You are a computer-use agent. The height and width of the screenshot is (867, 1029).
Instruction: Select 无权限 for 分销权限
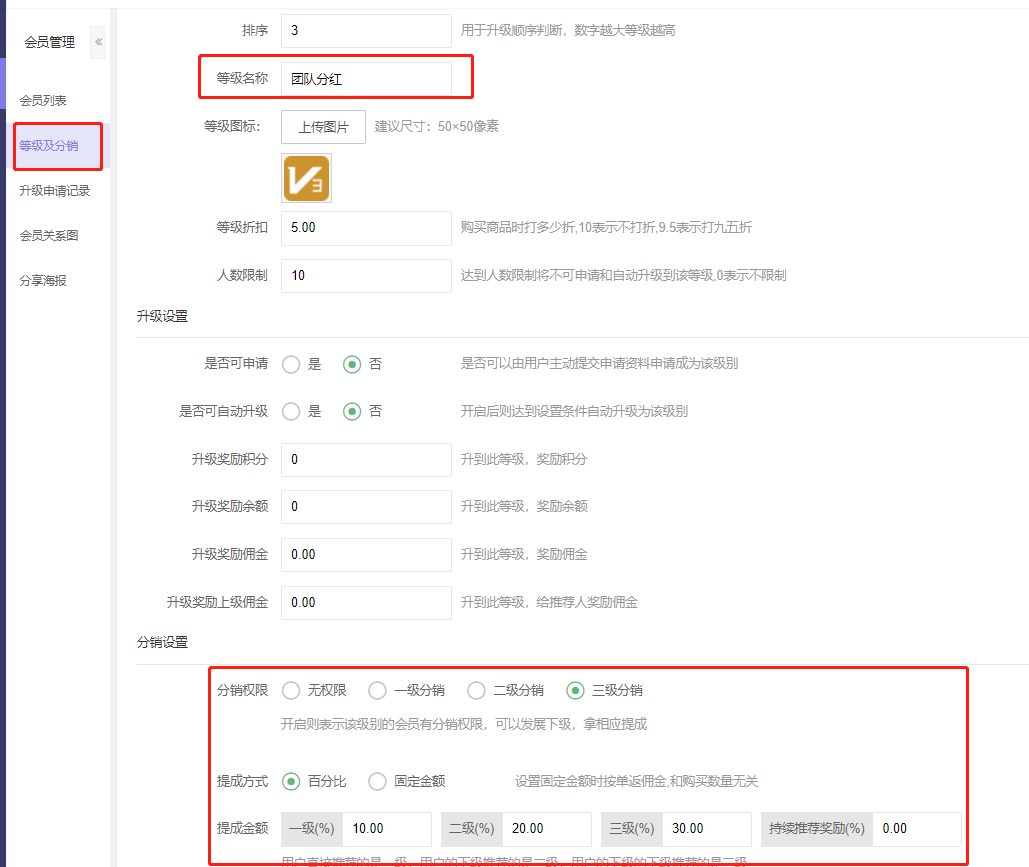(x=291, y=690)
